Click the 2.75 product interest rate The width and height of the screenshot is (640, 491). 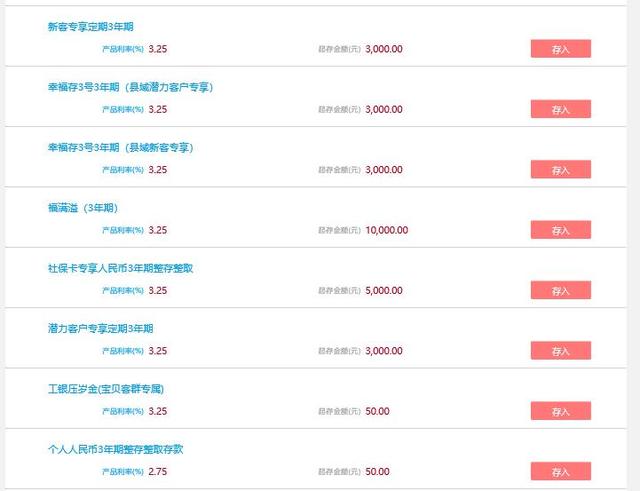point(158,471)
